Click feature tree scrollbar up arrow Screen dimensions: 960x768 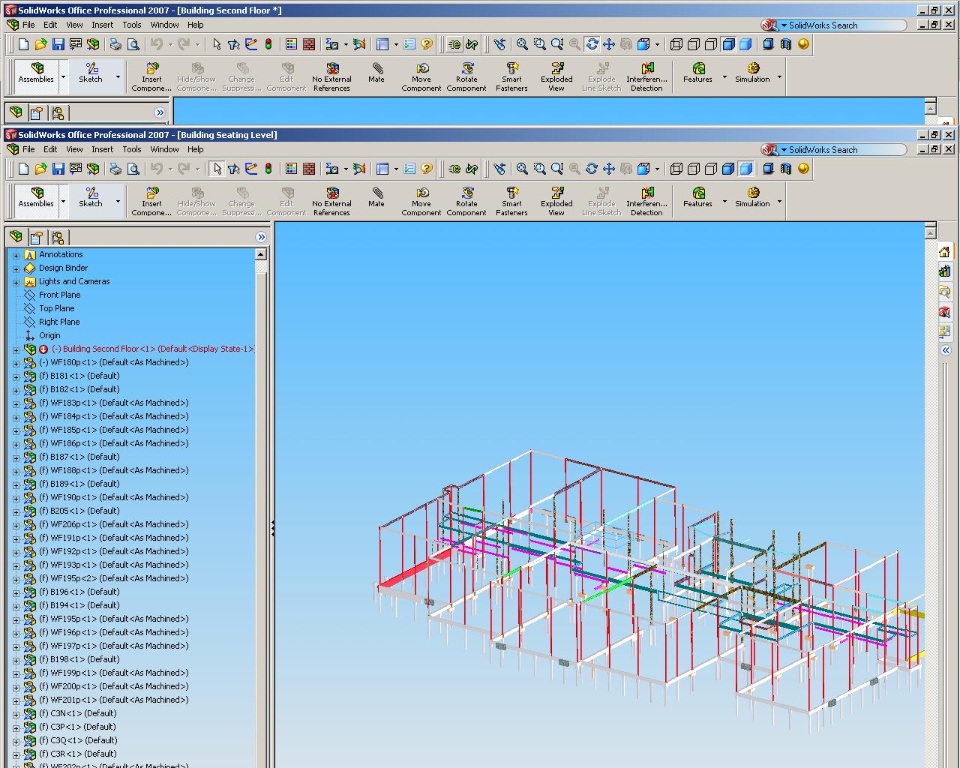pyautogui.click(x=261, y=254)
